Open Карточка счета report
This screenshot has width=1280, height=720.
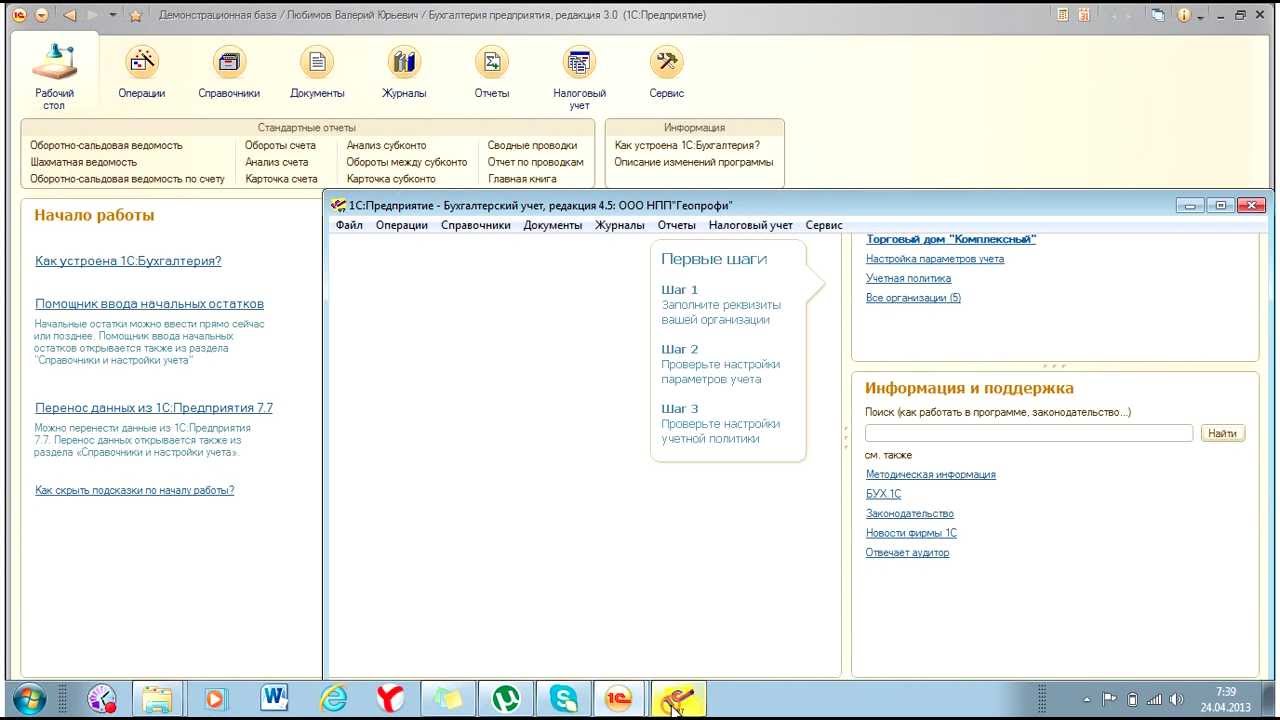(x=281, y=179)
